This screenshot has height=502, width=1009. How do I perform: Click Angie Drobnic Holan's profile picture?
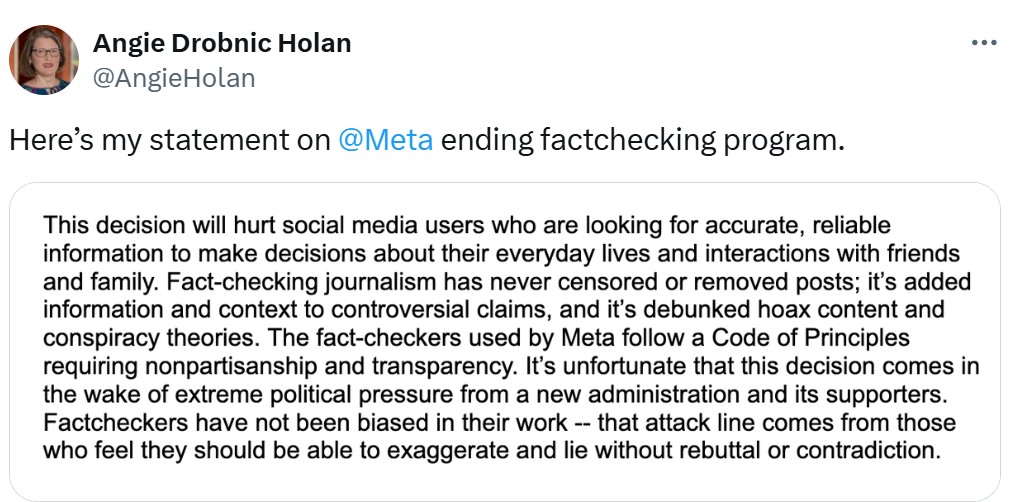43,60
